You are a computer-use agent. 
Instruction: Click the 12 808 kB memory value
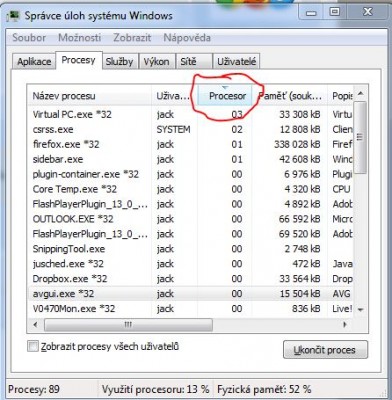pyautogui.click(x=299, y=129)
